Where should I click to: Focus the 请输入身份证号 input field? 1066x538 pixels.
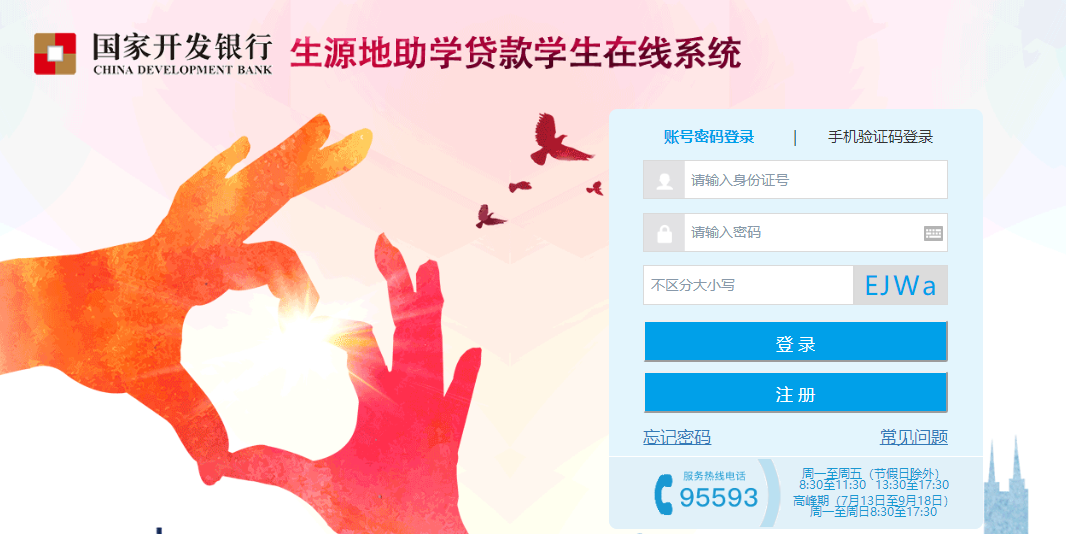point(815,180)
